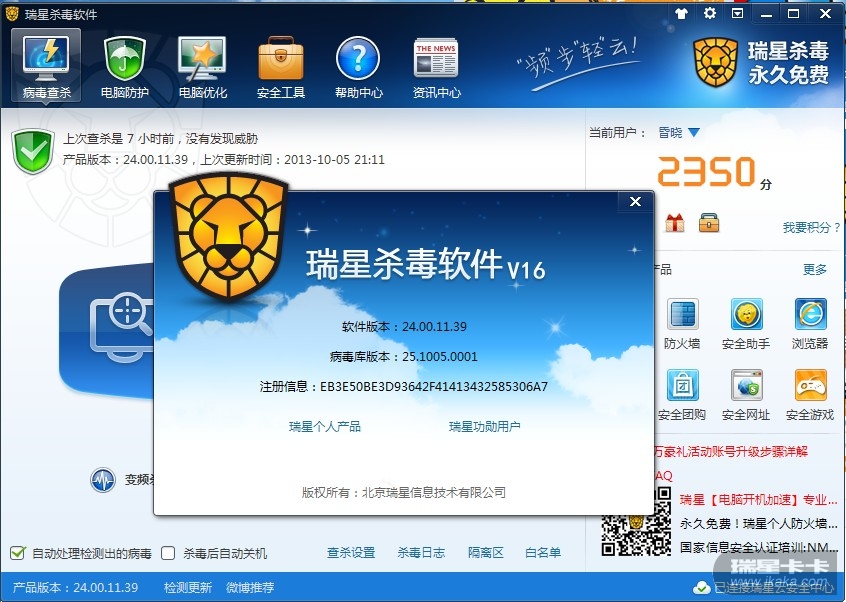This screenshot has height=602, width=846.
Task: Open settings gear in the title bar
Action: tap(709, 13)
